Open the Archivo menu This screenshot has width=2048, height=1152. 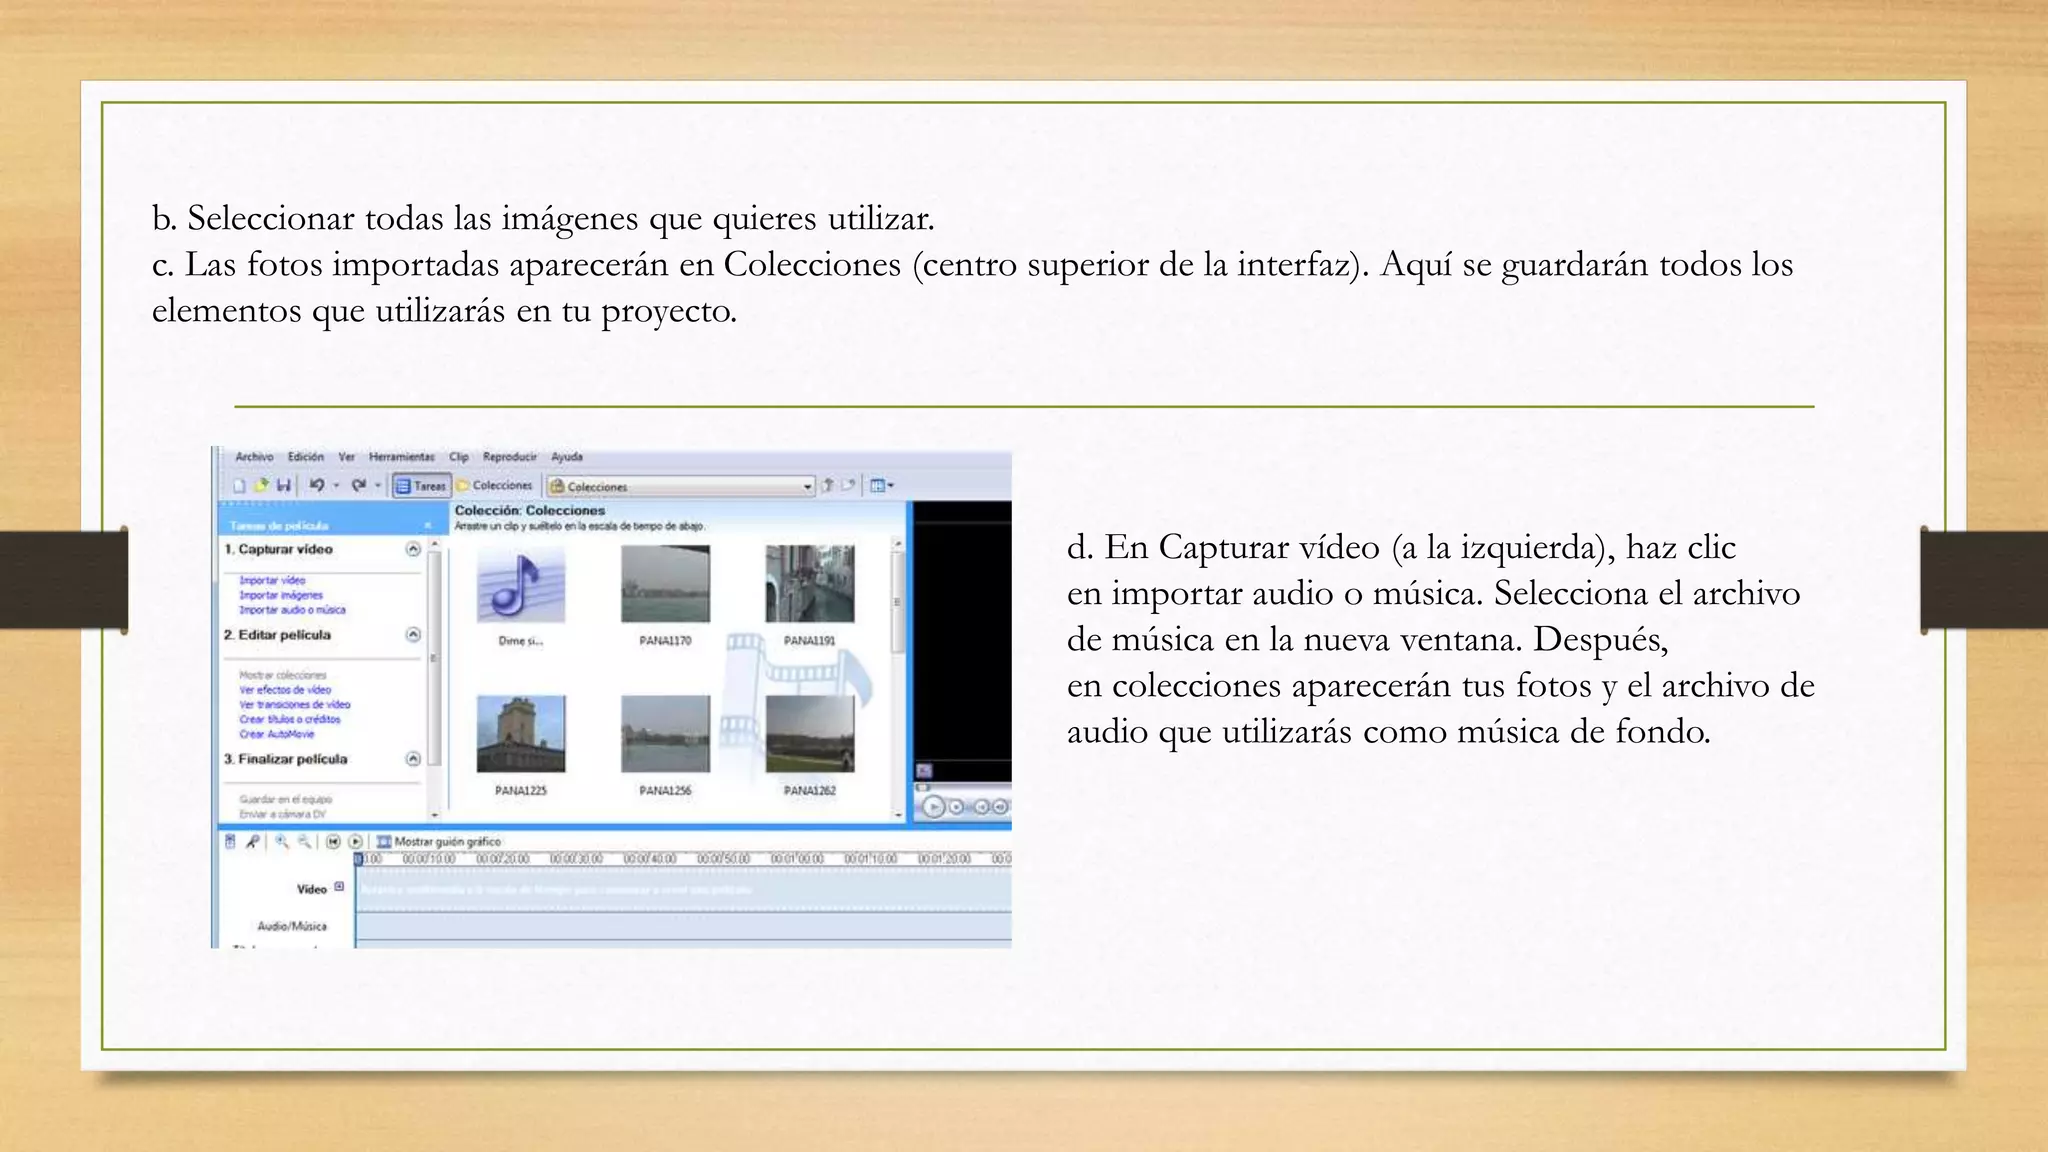tap(254, 457)
